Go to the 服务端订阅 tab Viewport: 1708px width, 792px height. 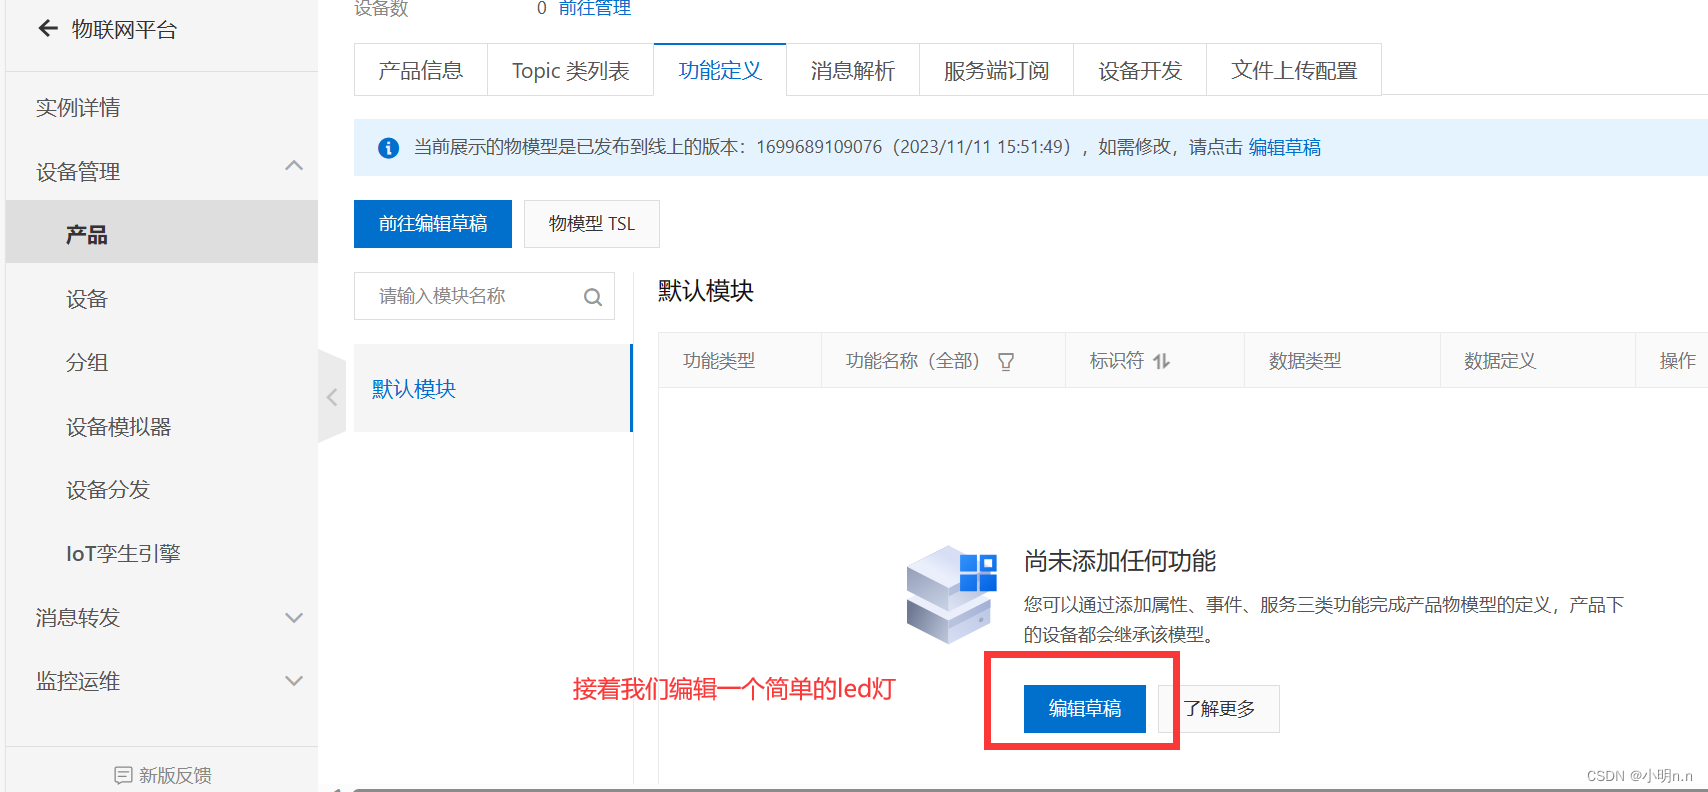click(x=997, y=70)
